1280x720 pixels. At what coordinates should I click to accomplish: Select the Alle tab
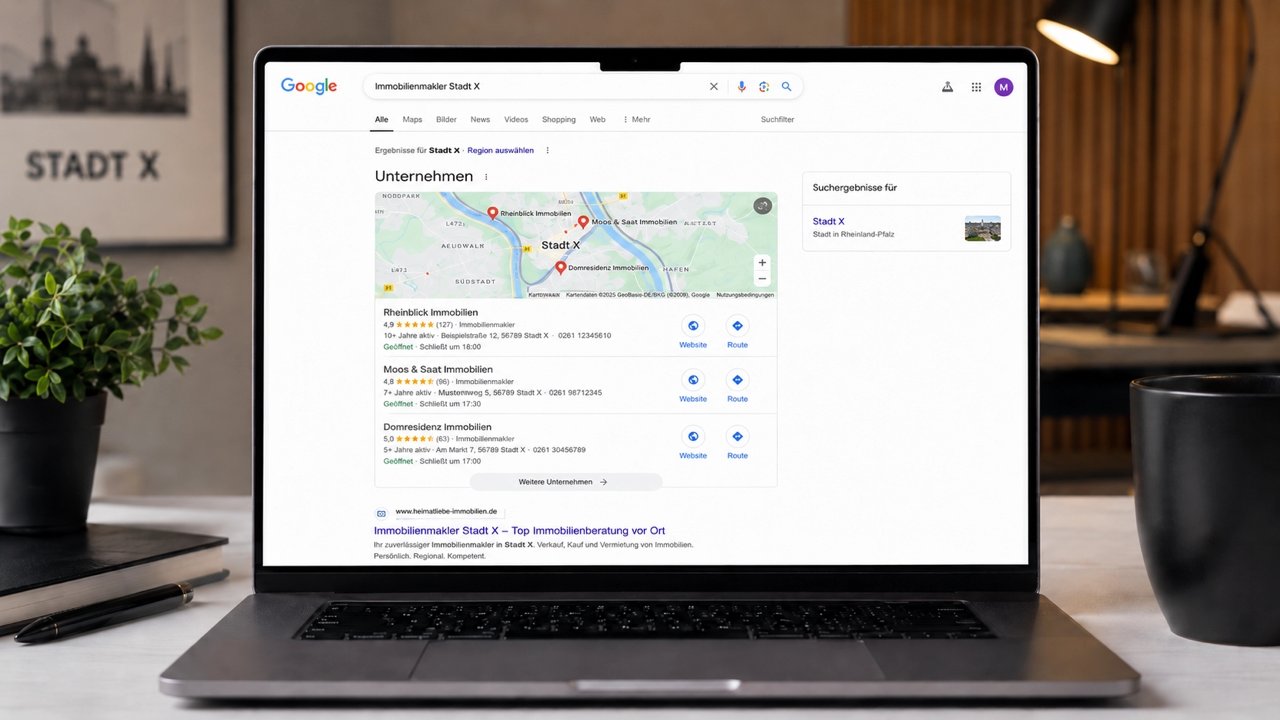[381, 119]
